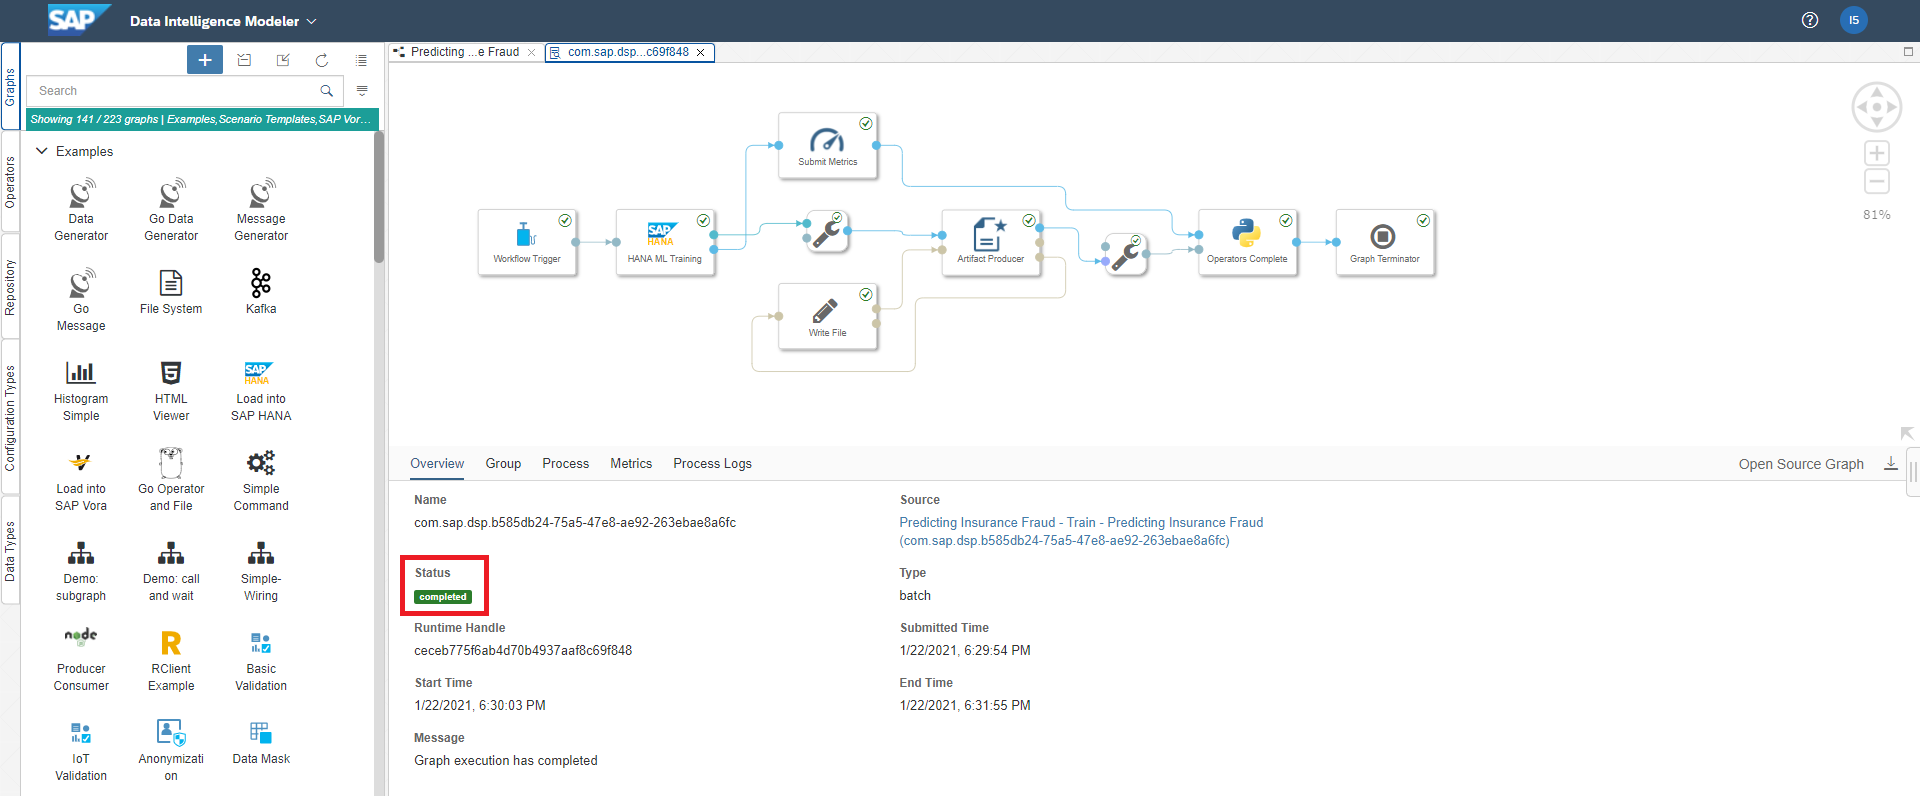The image size is (1920, 796).
Task: Click the refresh icon in graphs toolbar
Action: tap(322, 60)
